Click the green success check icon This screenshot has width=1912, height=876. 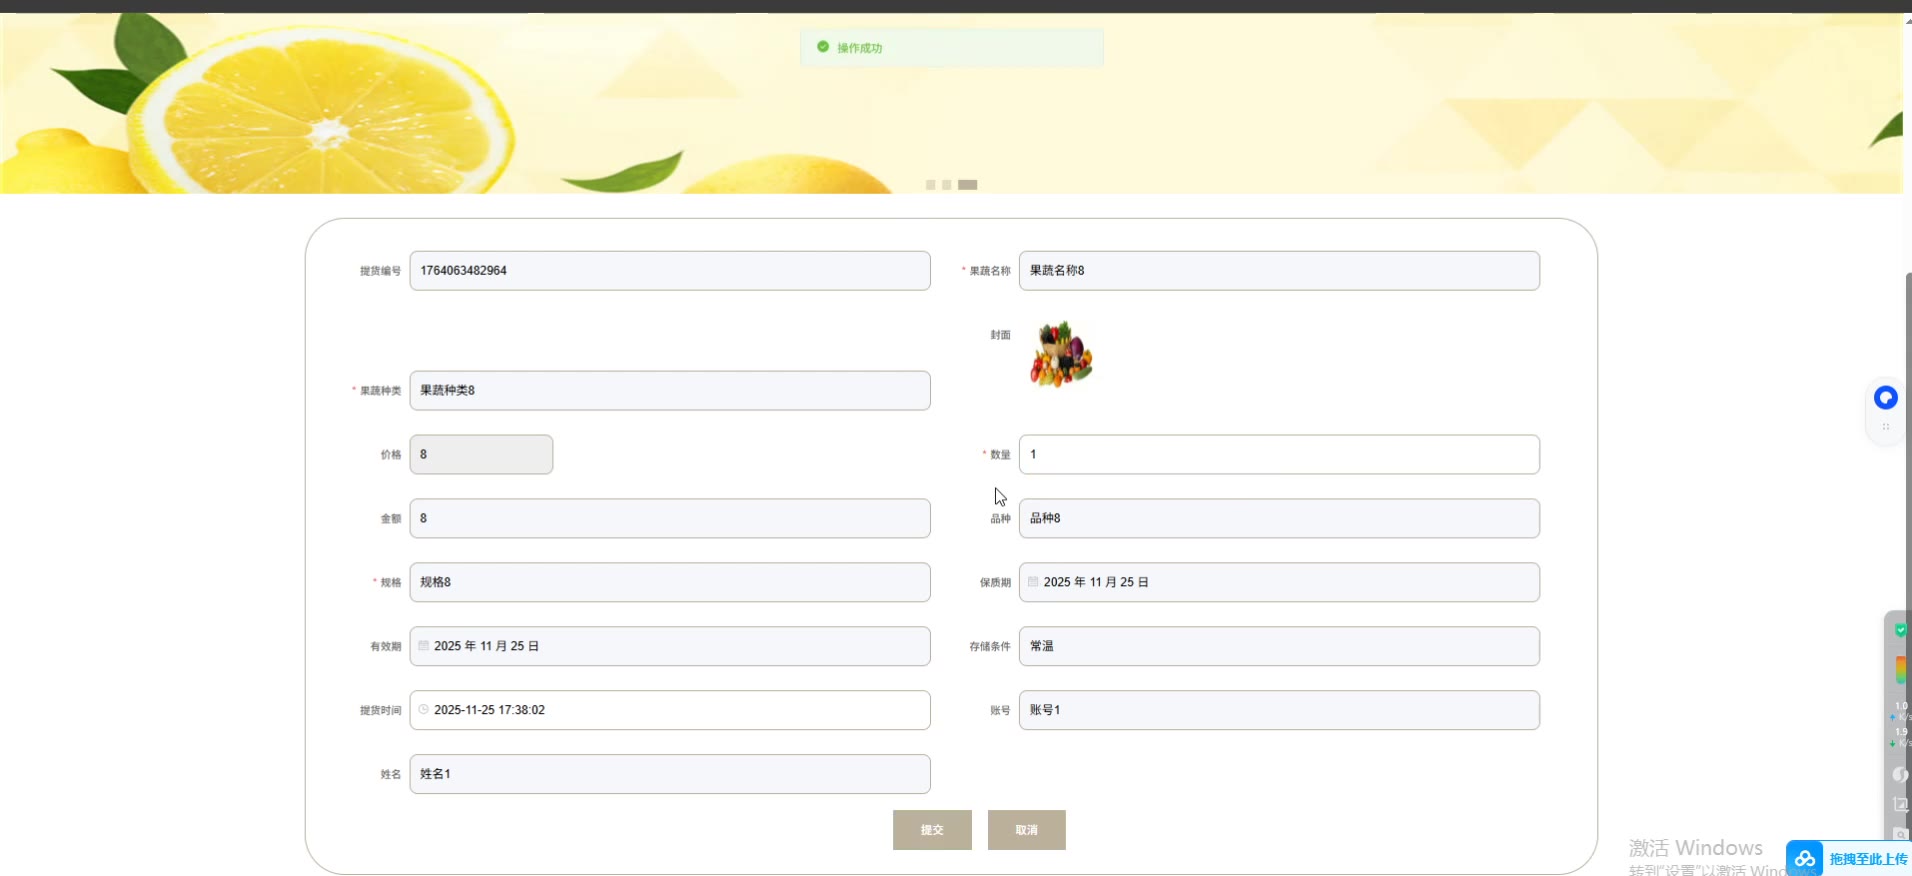(x=823, y=47)
